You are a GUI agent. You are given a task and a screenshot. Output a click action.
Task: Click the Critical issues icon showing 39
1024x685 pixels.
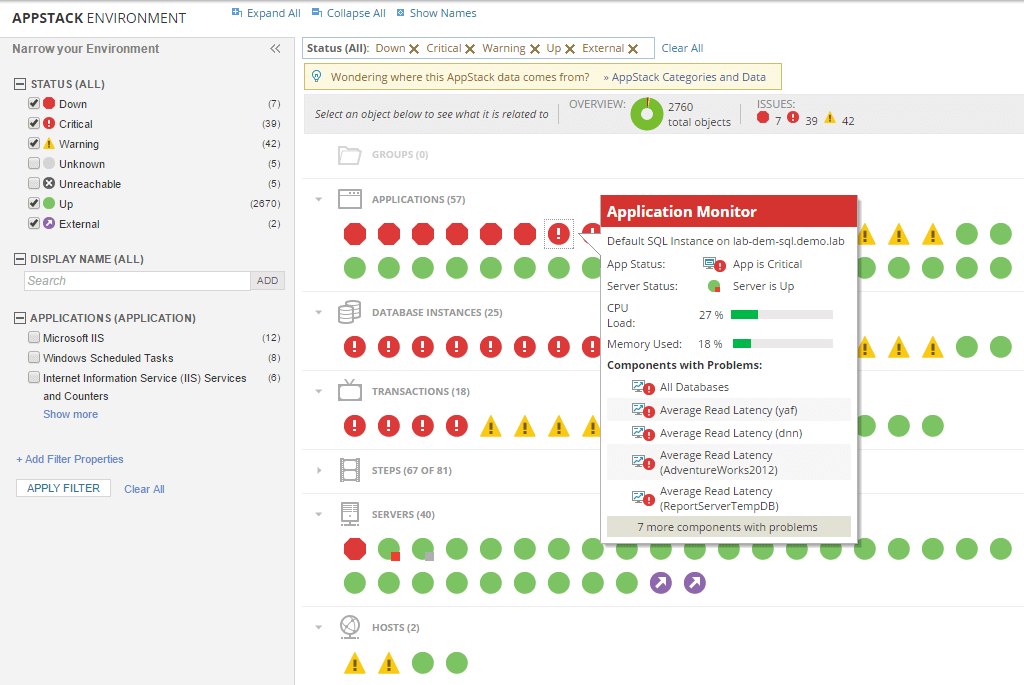click(793, 118)
